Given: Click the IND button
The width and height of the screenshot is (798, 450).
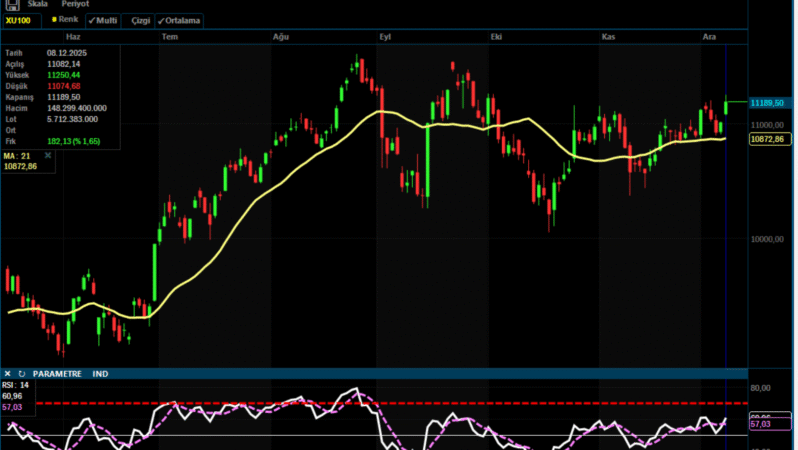Looking at the screenshot, I should click(x=100, y=374).
